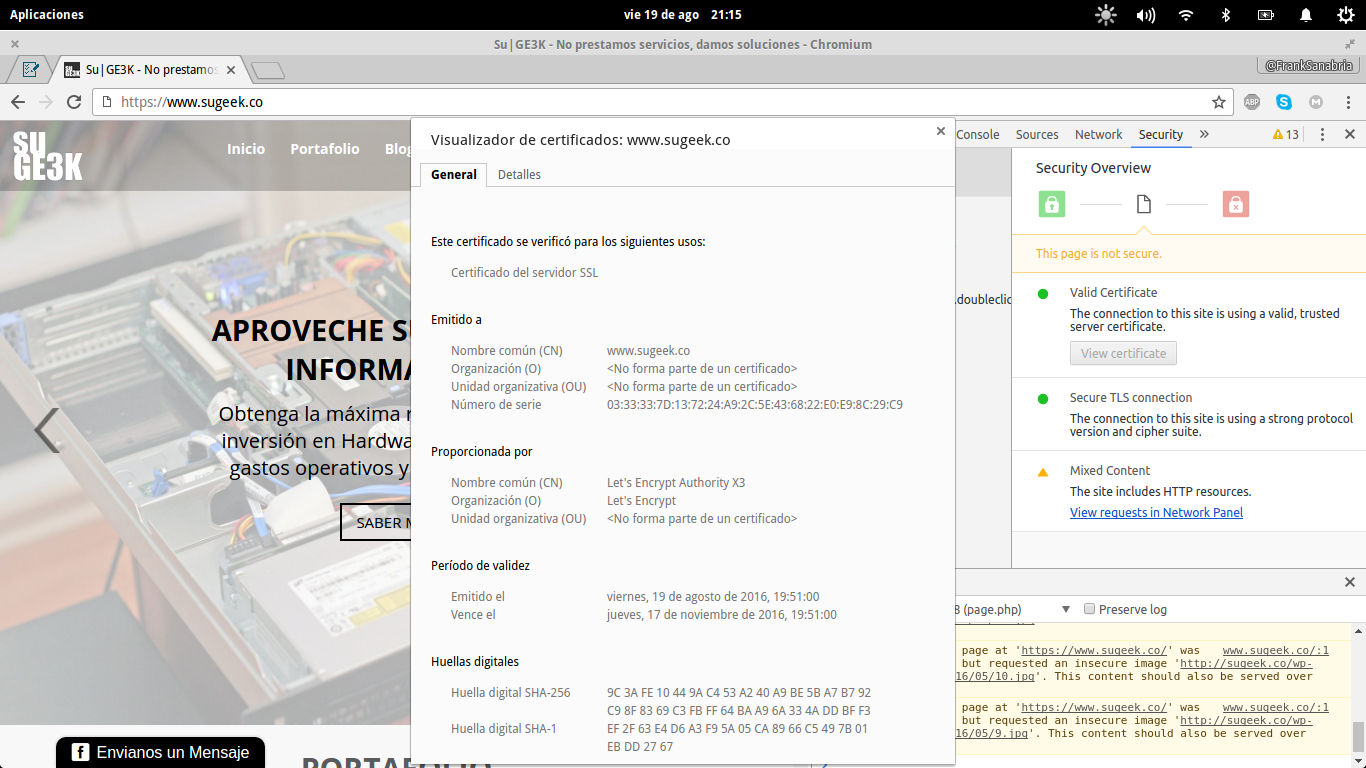Open the Chromium menu three-dots icon

coord(1349,102)
